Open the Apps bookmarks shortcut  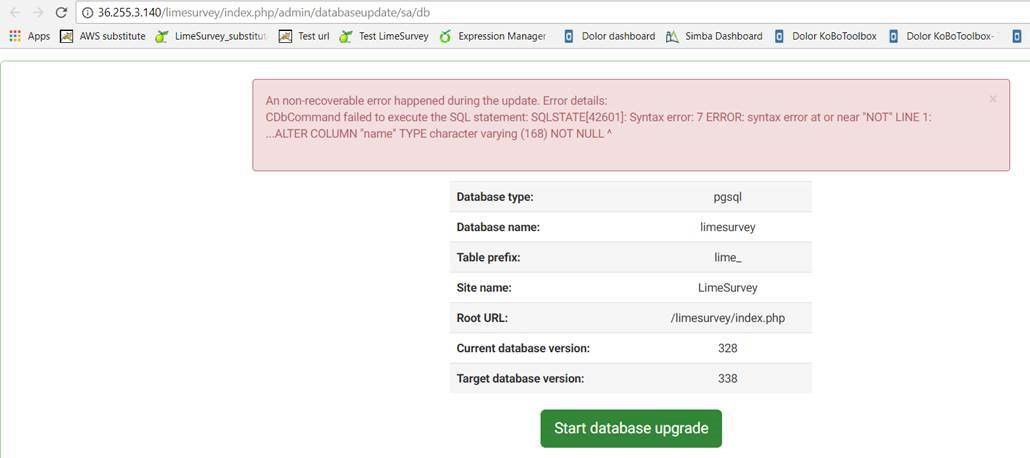30,36
